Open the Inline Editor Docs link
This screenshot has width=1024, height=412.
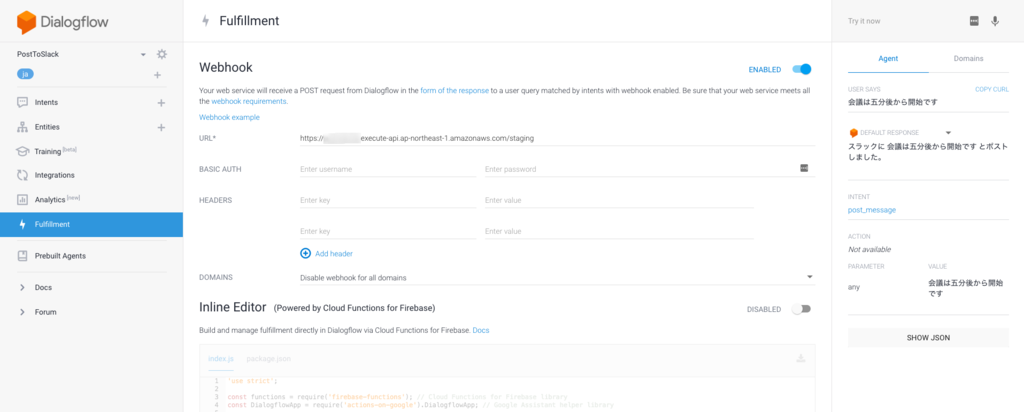[x=481, y=330]
